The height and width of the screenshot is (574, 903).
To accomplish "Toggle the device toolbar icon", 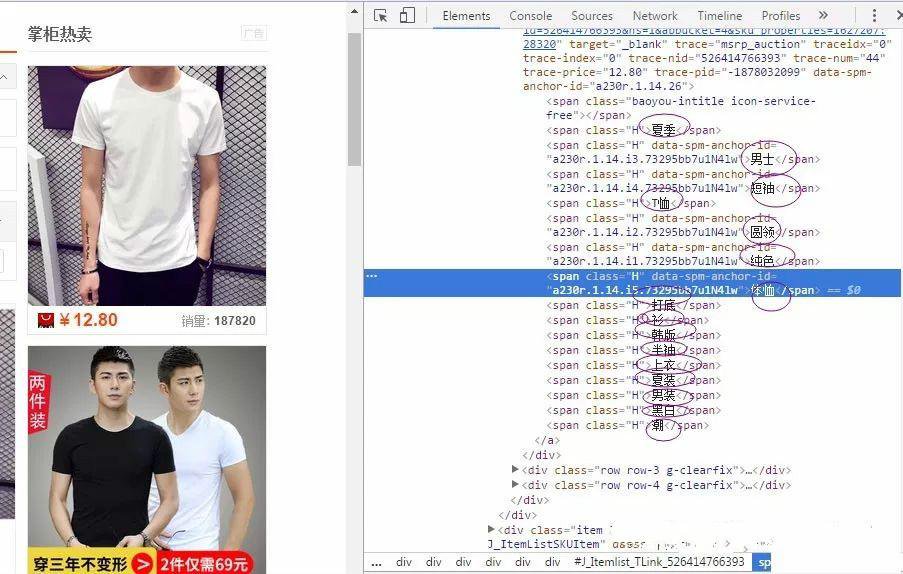I will pos(407,16).
